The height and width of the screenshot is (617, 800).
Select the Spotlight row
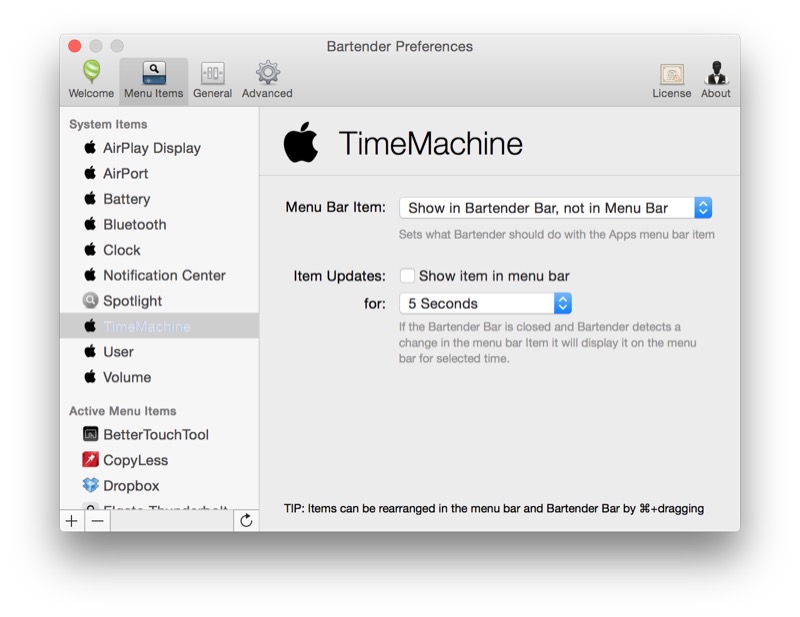[160, 301]
